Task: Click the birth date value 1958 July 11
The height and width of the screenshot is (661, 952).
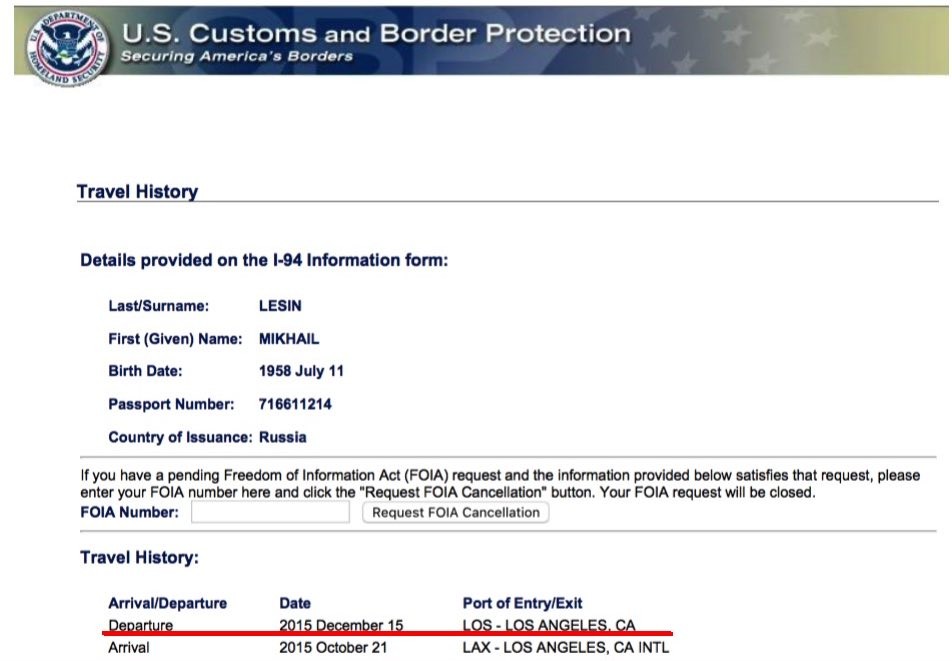Action: click(301, 372)
